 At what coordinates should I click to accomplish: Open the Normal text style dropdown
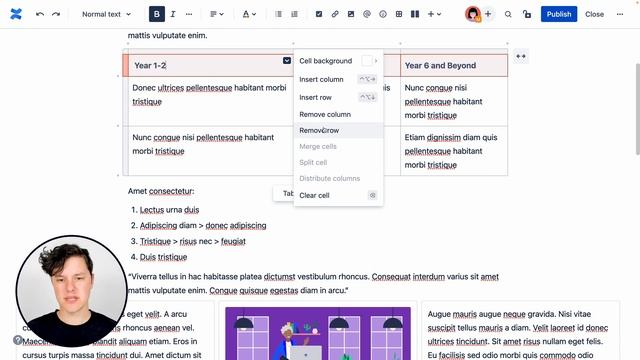coord(106,14)
